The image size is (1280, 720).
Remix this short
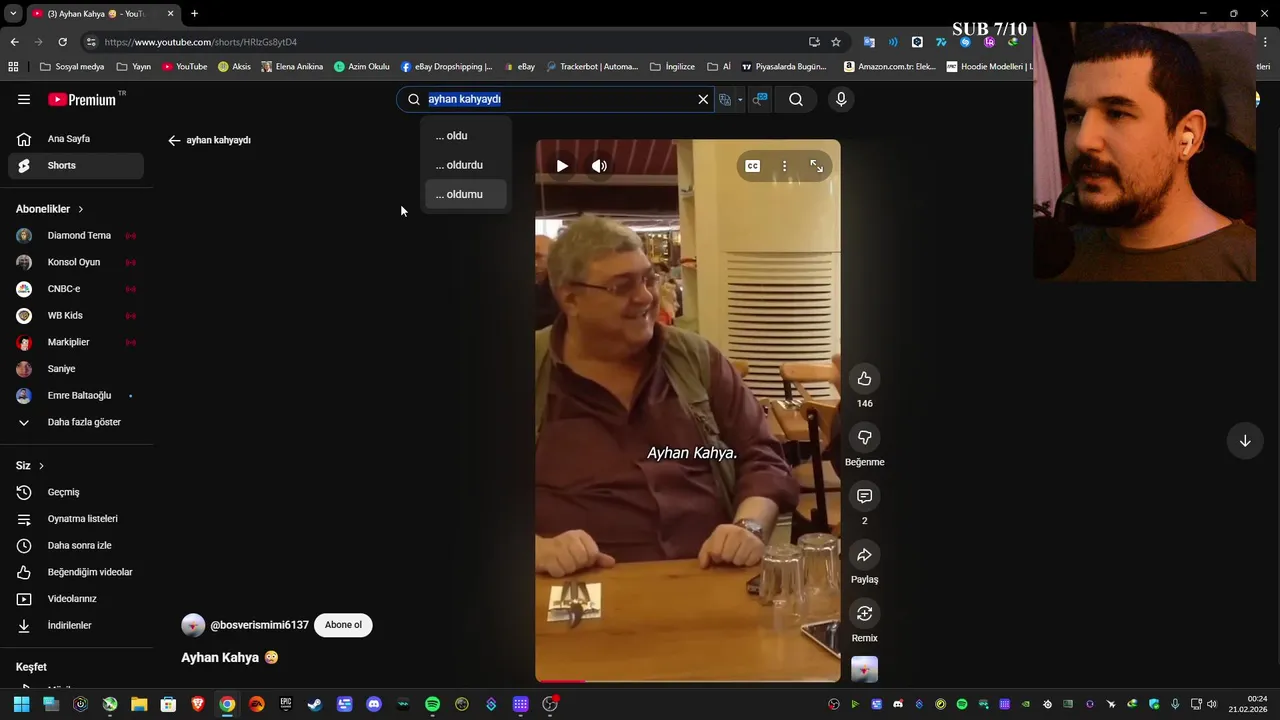click(864, 613)
